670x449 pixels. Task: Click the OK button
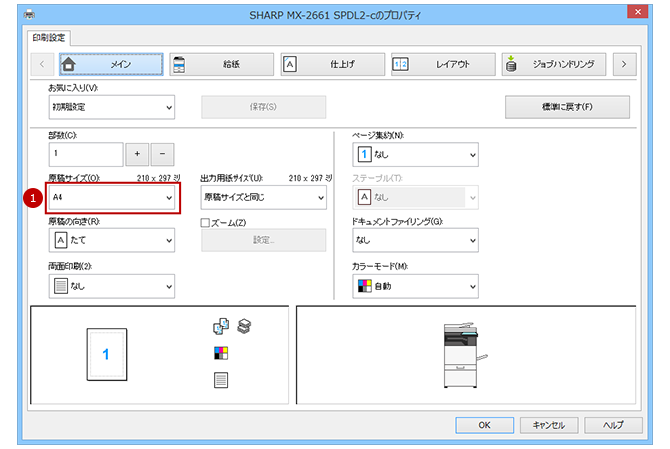click(485, 425)
